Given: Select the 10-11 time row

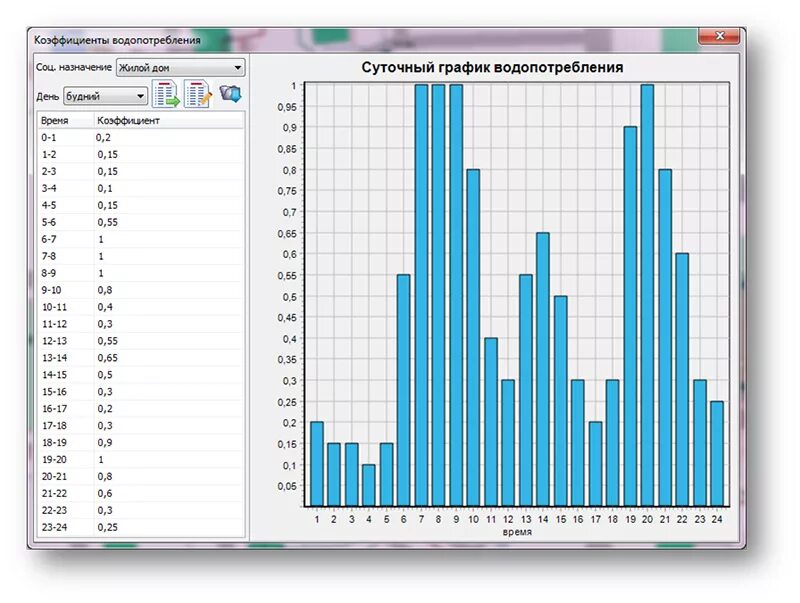Looking at the screenshot, I should [x=141, y=307].
